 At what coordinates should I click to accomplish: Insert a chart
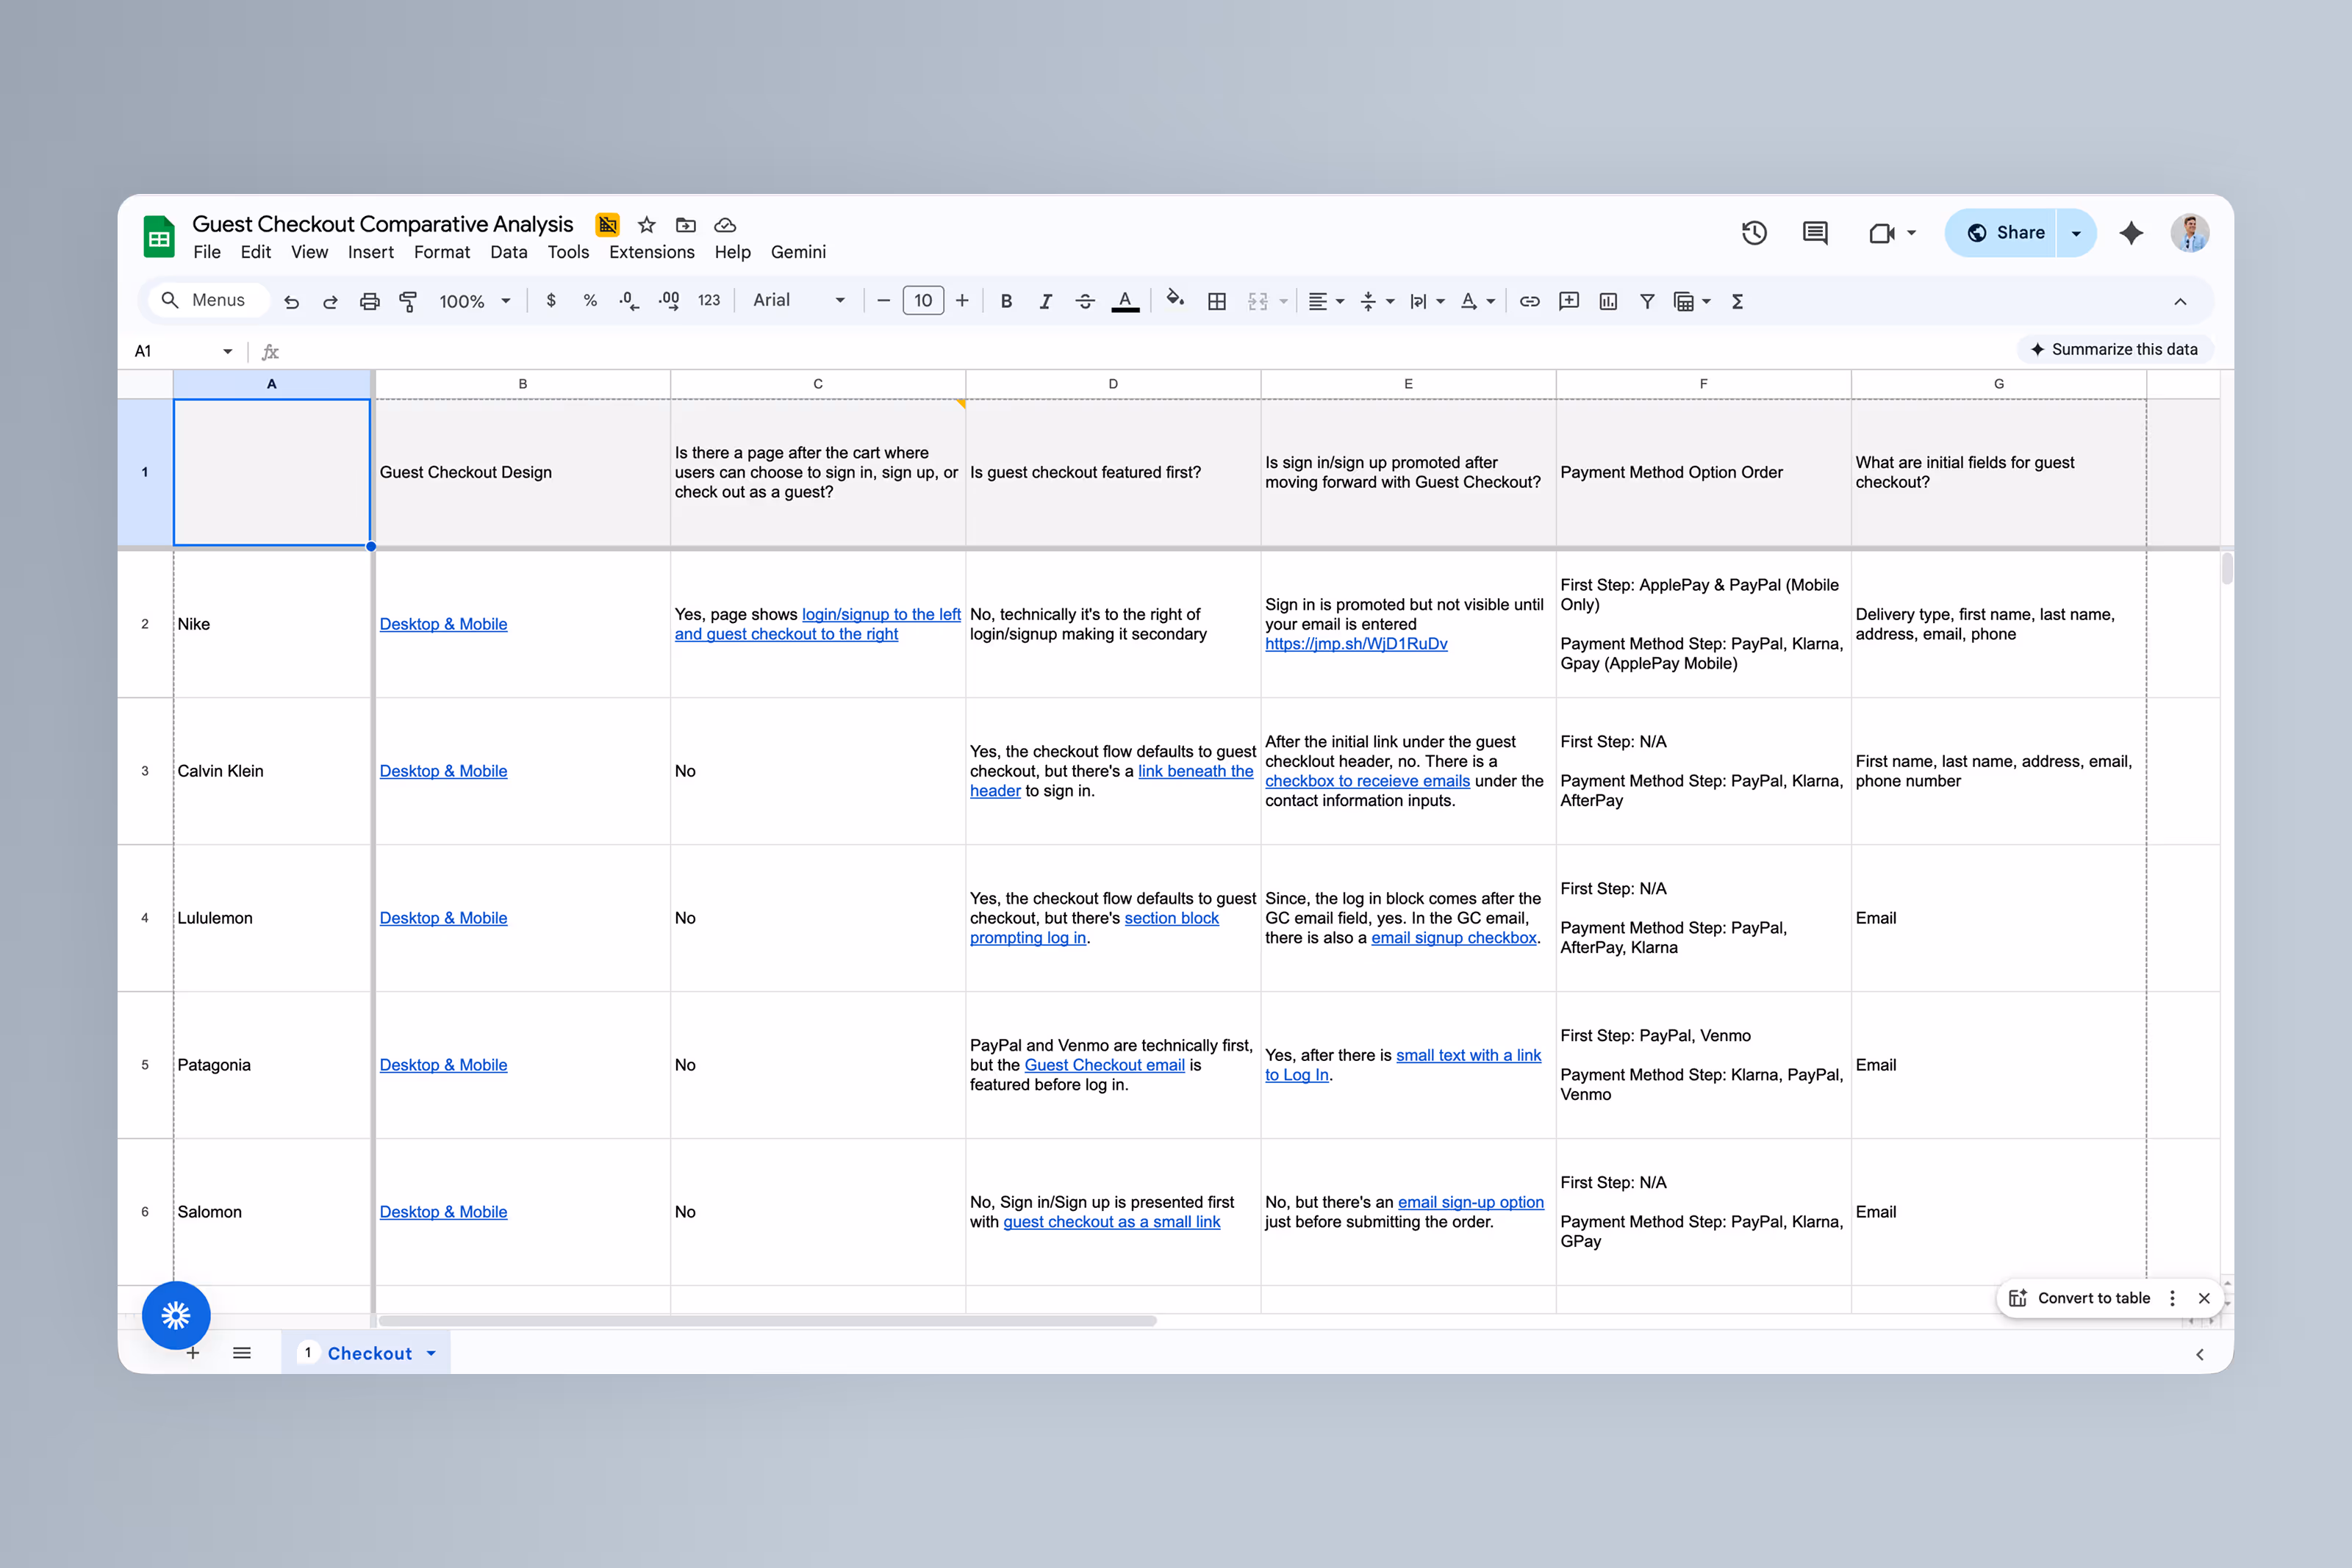coord(1608,300)
